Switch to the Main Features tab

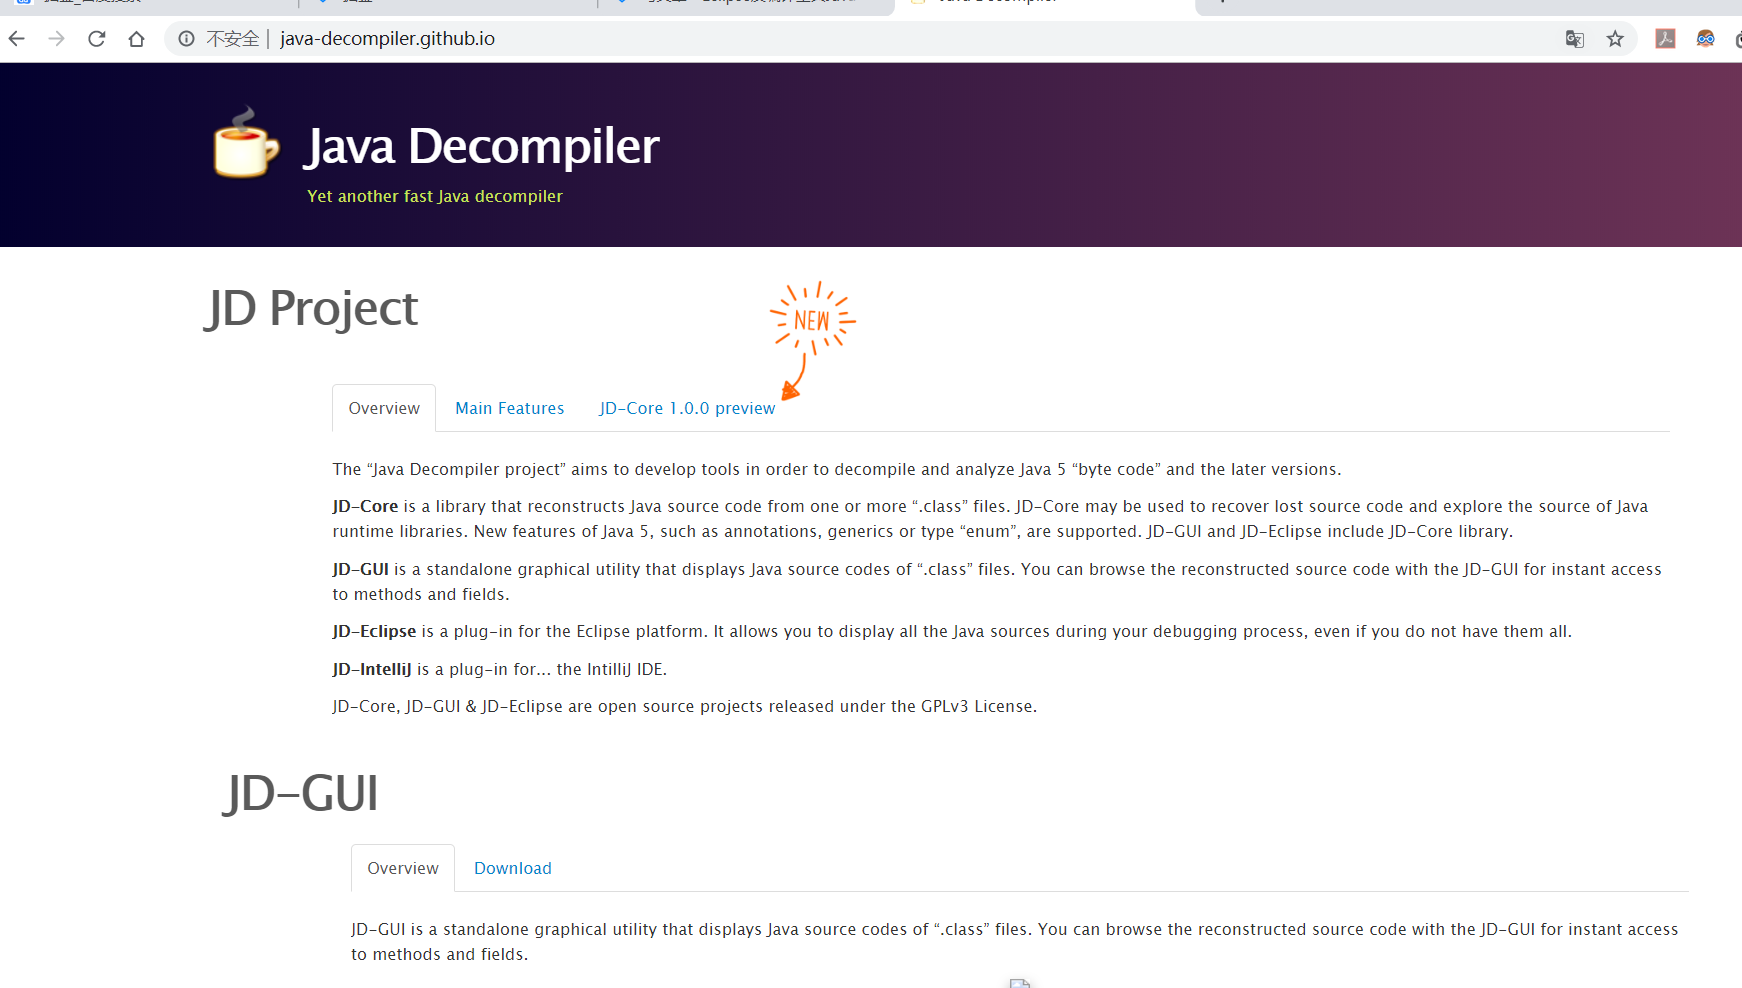click(510, 408)
